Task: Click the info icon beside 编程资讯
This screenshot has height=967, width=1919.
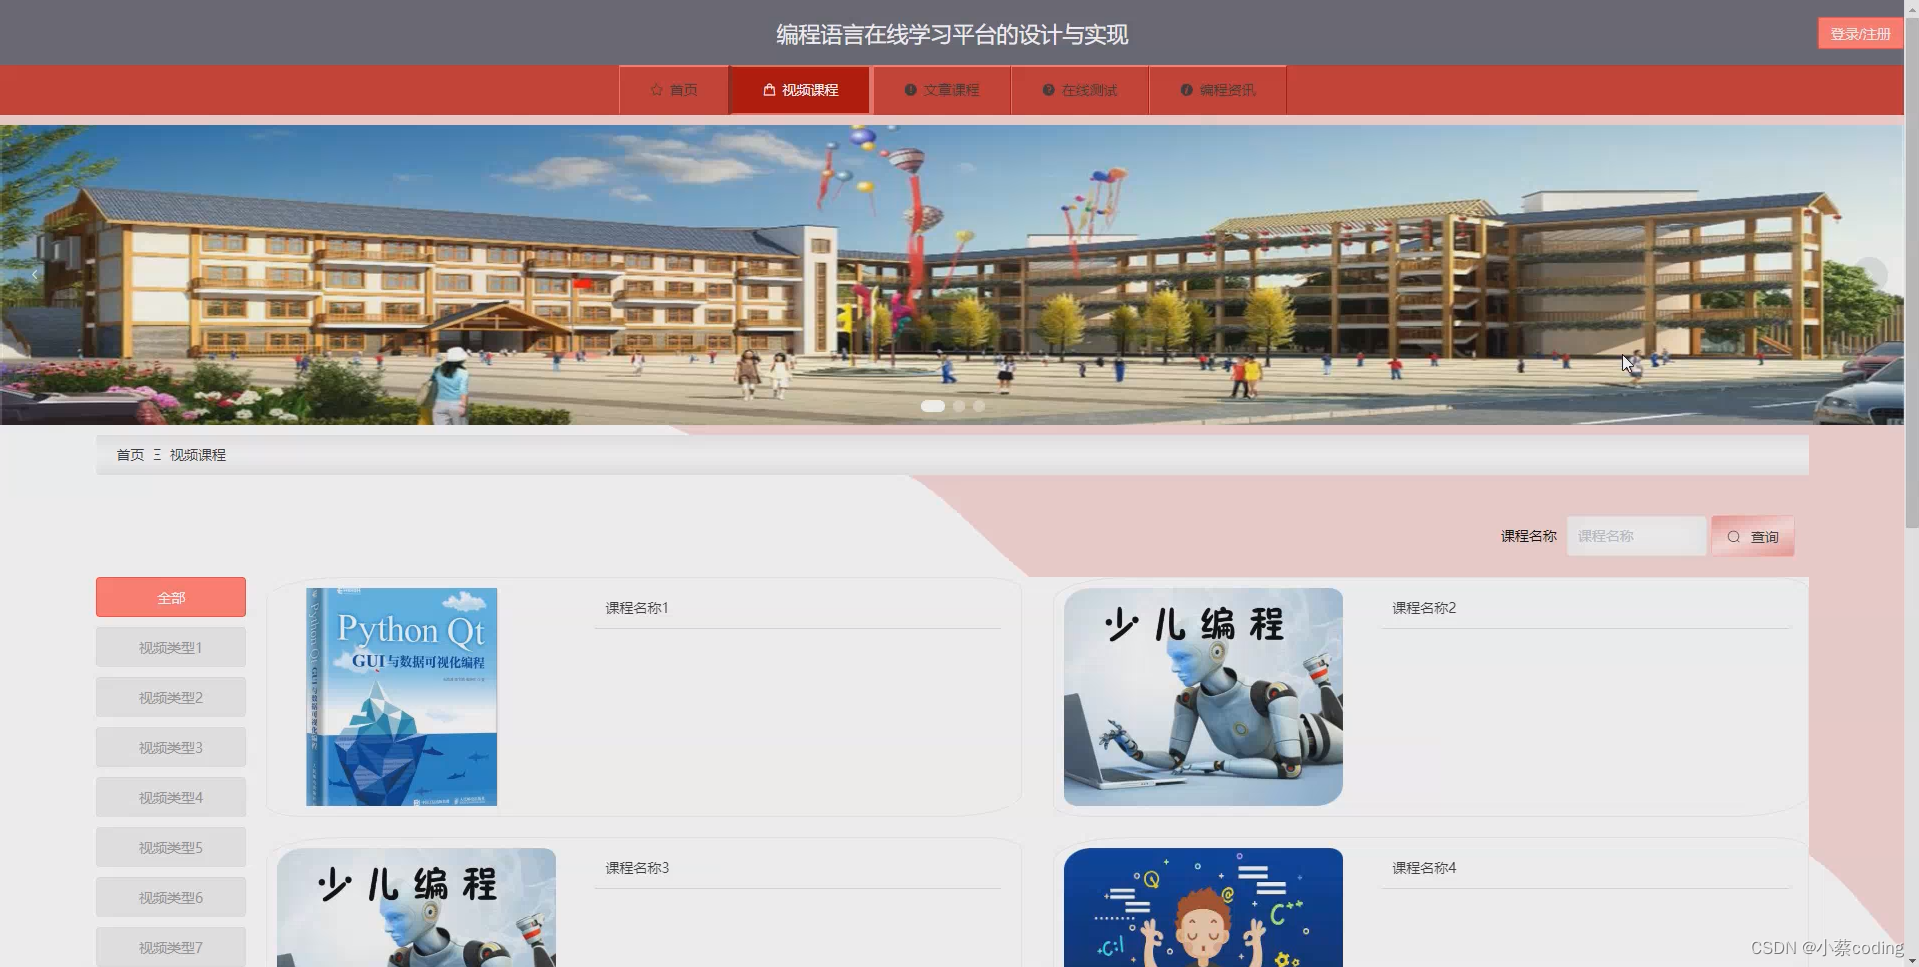Action: click(1186, 90)
